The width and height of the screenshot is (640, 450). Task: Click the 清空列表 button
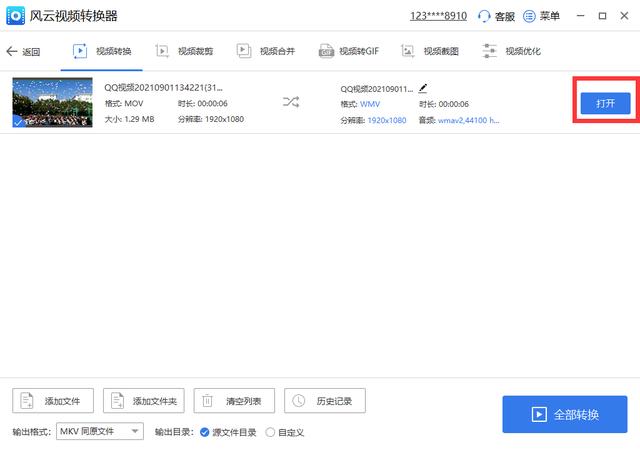click(x=234, y=401)
